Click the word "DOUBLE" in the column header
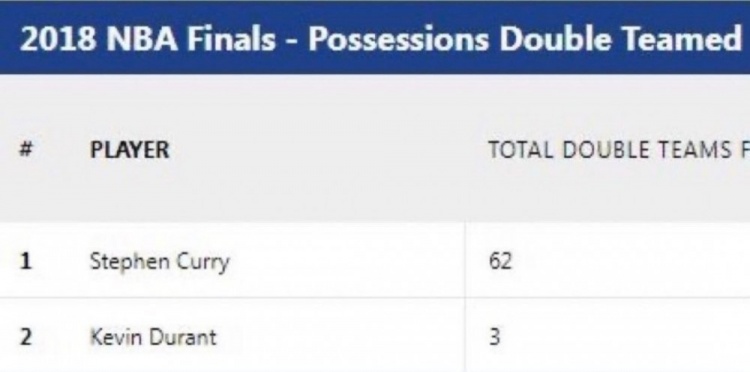 tap(604, 150)
